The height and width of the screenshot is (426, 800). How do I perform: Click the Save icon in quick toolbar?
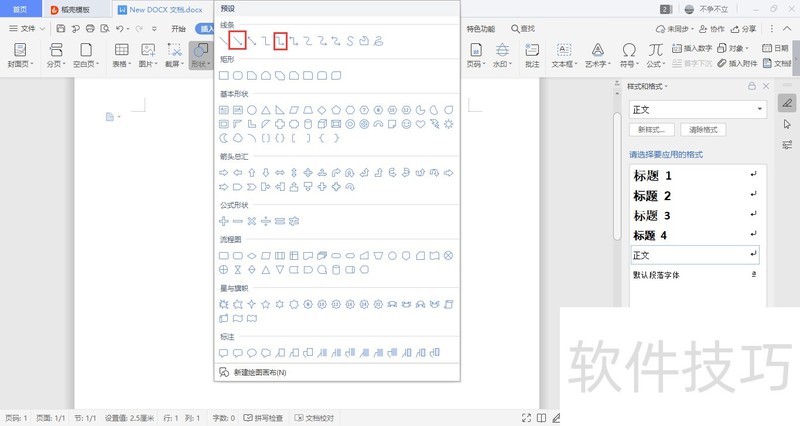pos(61,29)
